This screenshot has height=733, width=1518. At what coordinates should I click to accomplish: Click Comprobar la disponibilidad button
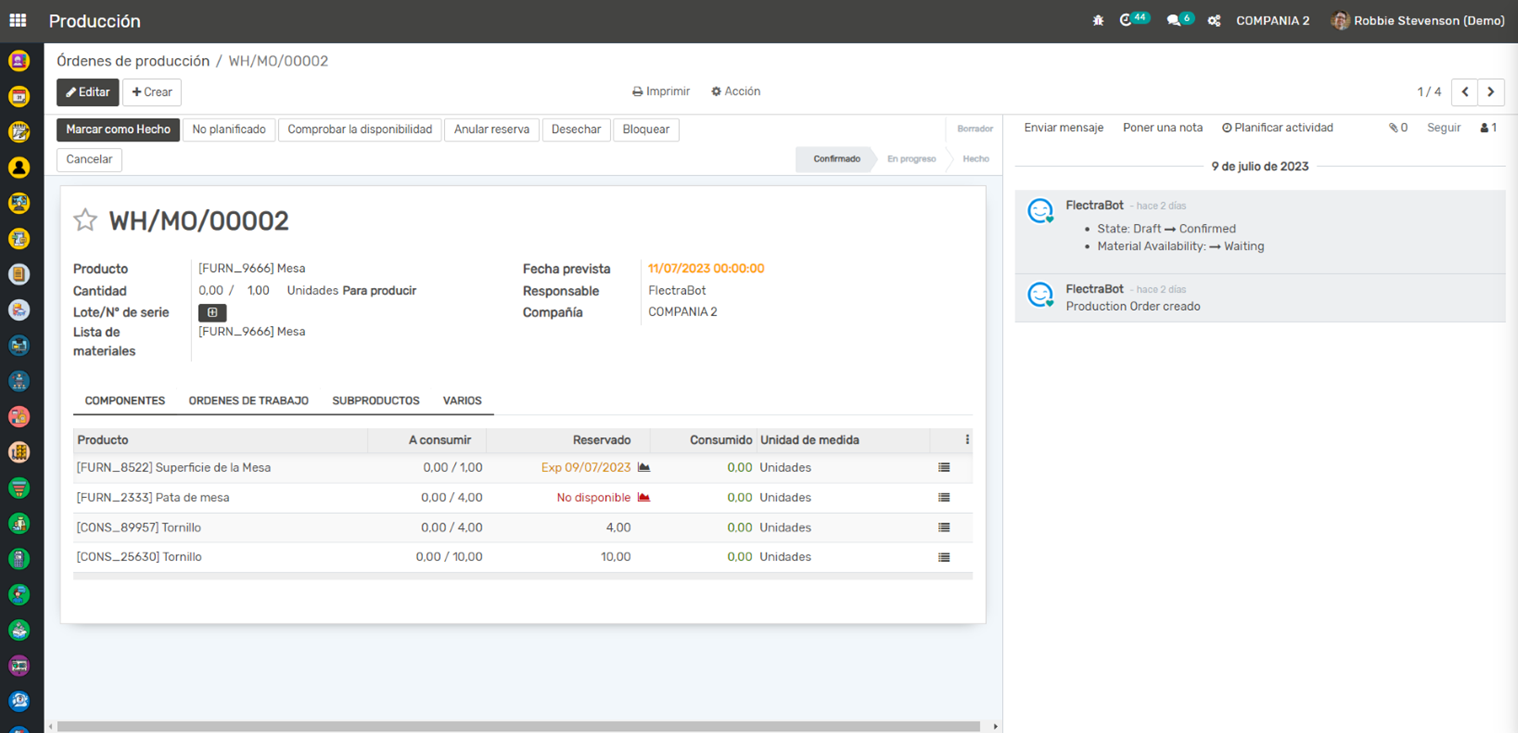(x=360, y=129)
